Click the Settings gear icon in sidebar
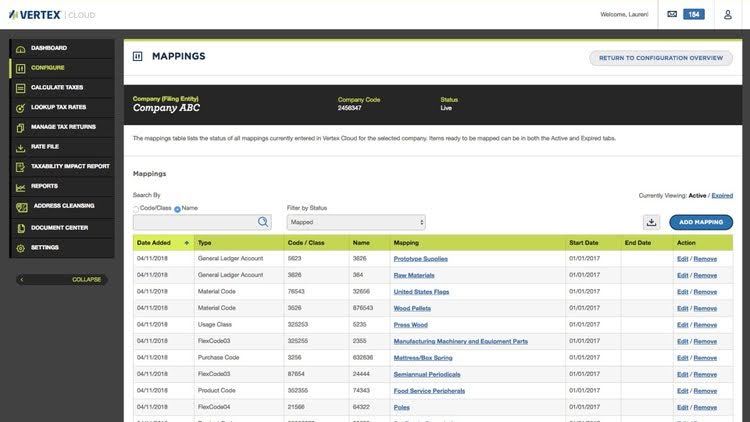 tap(20, 247)
